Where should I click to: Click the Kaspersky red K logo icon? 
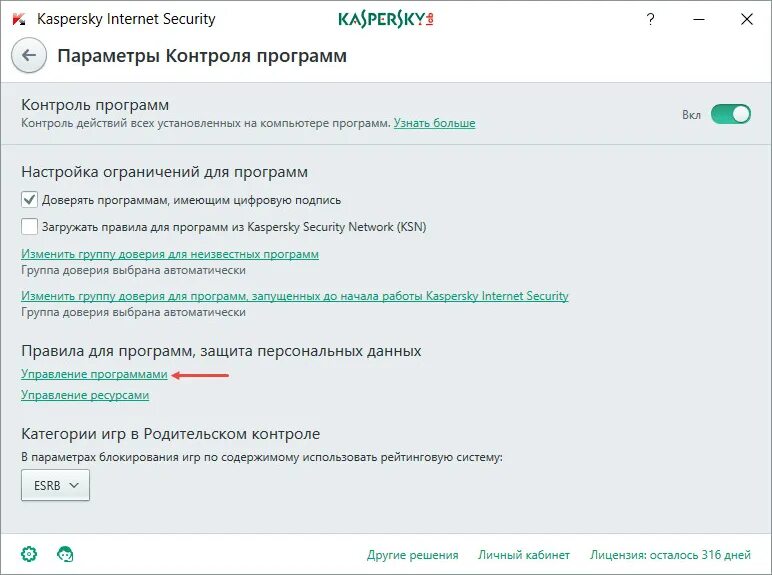coord(19,19)
